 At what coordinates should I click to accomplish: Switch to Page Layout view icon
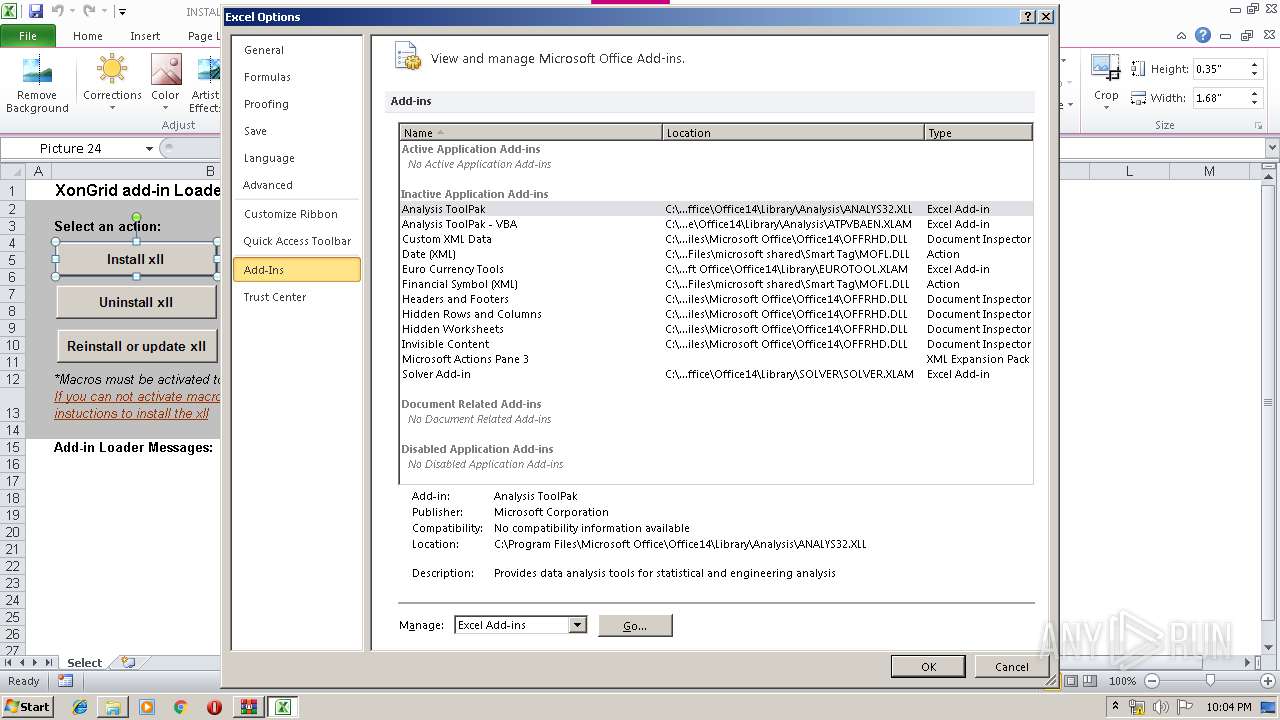point(1071,681)
